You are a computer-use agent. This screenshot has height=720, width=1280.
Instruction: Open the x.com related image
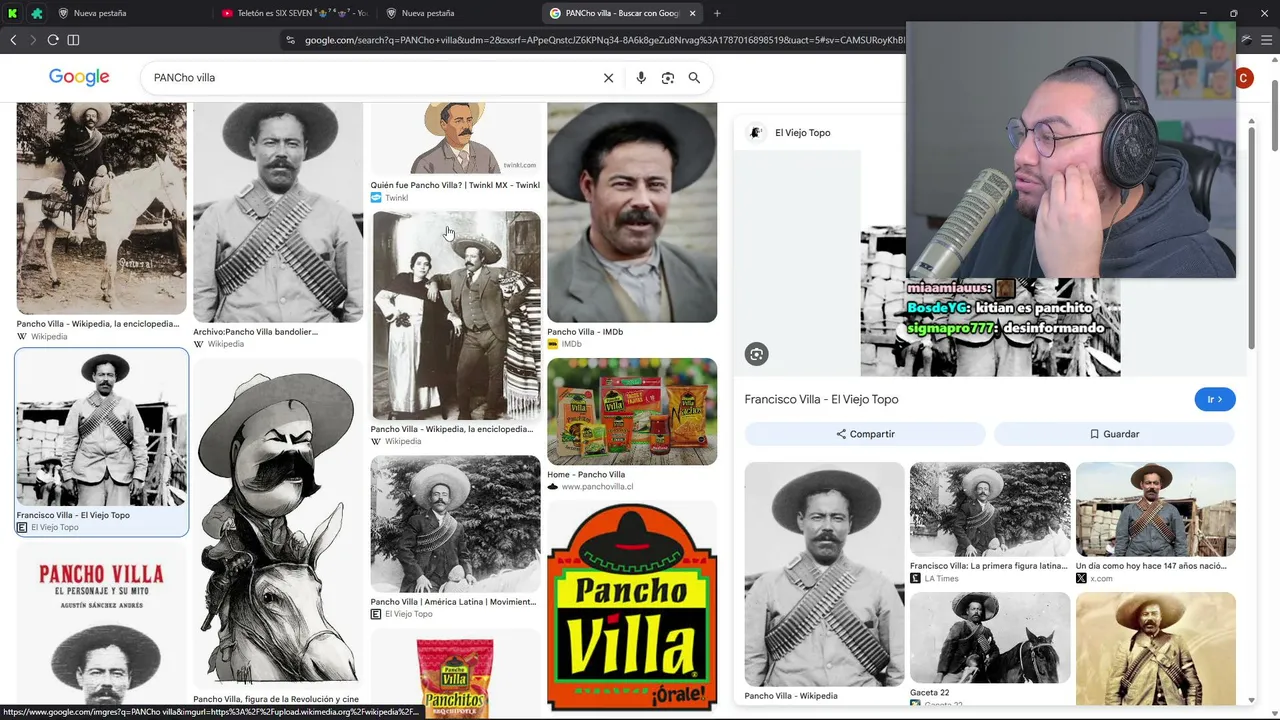tap(1156, 509)
